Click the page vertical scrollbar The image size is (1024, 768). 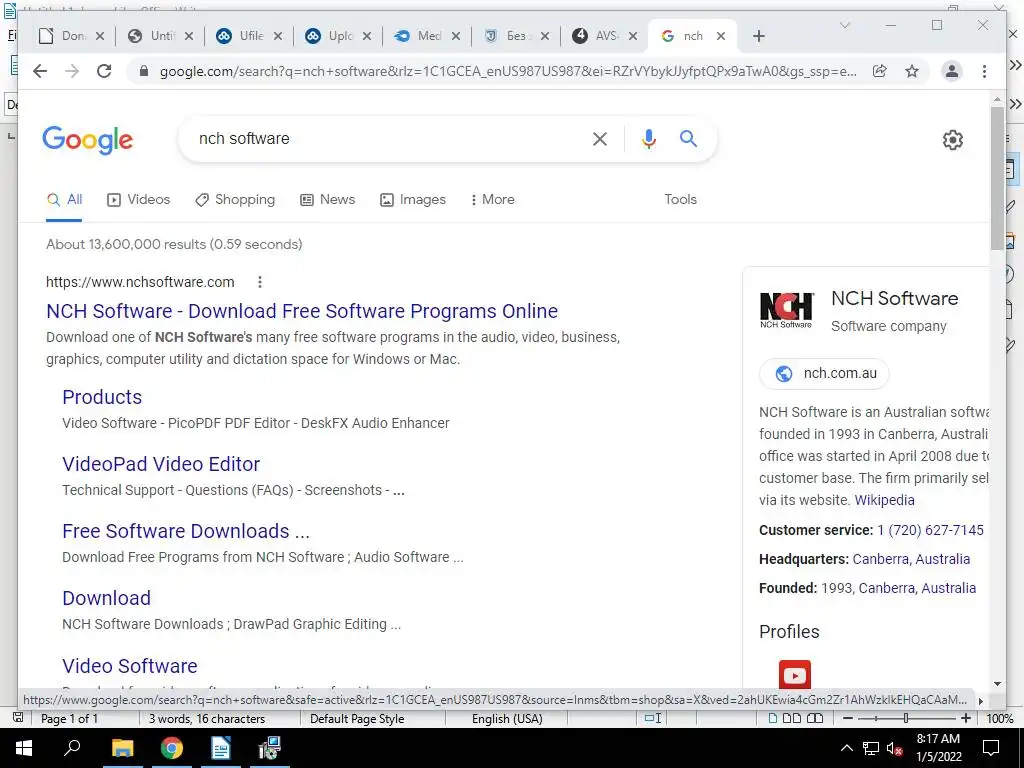(x=997, y=176)
